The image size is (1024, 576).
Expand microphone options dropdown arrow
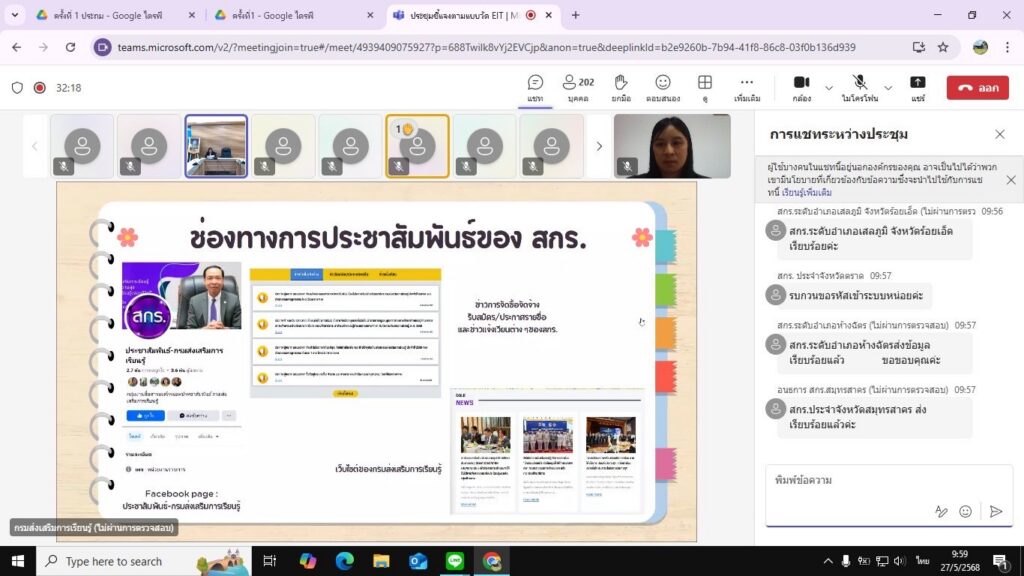(x=888, y=88)
